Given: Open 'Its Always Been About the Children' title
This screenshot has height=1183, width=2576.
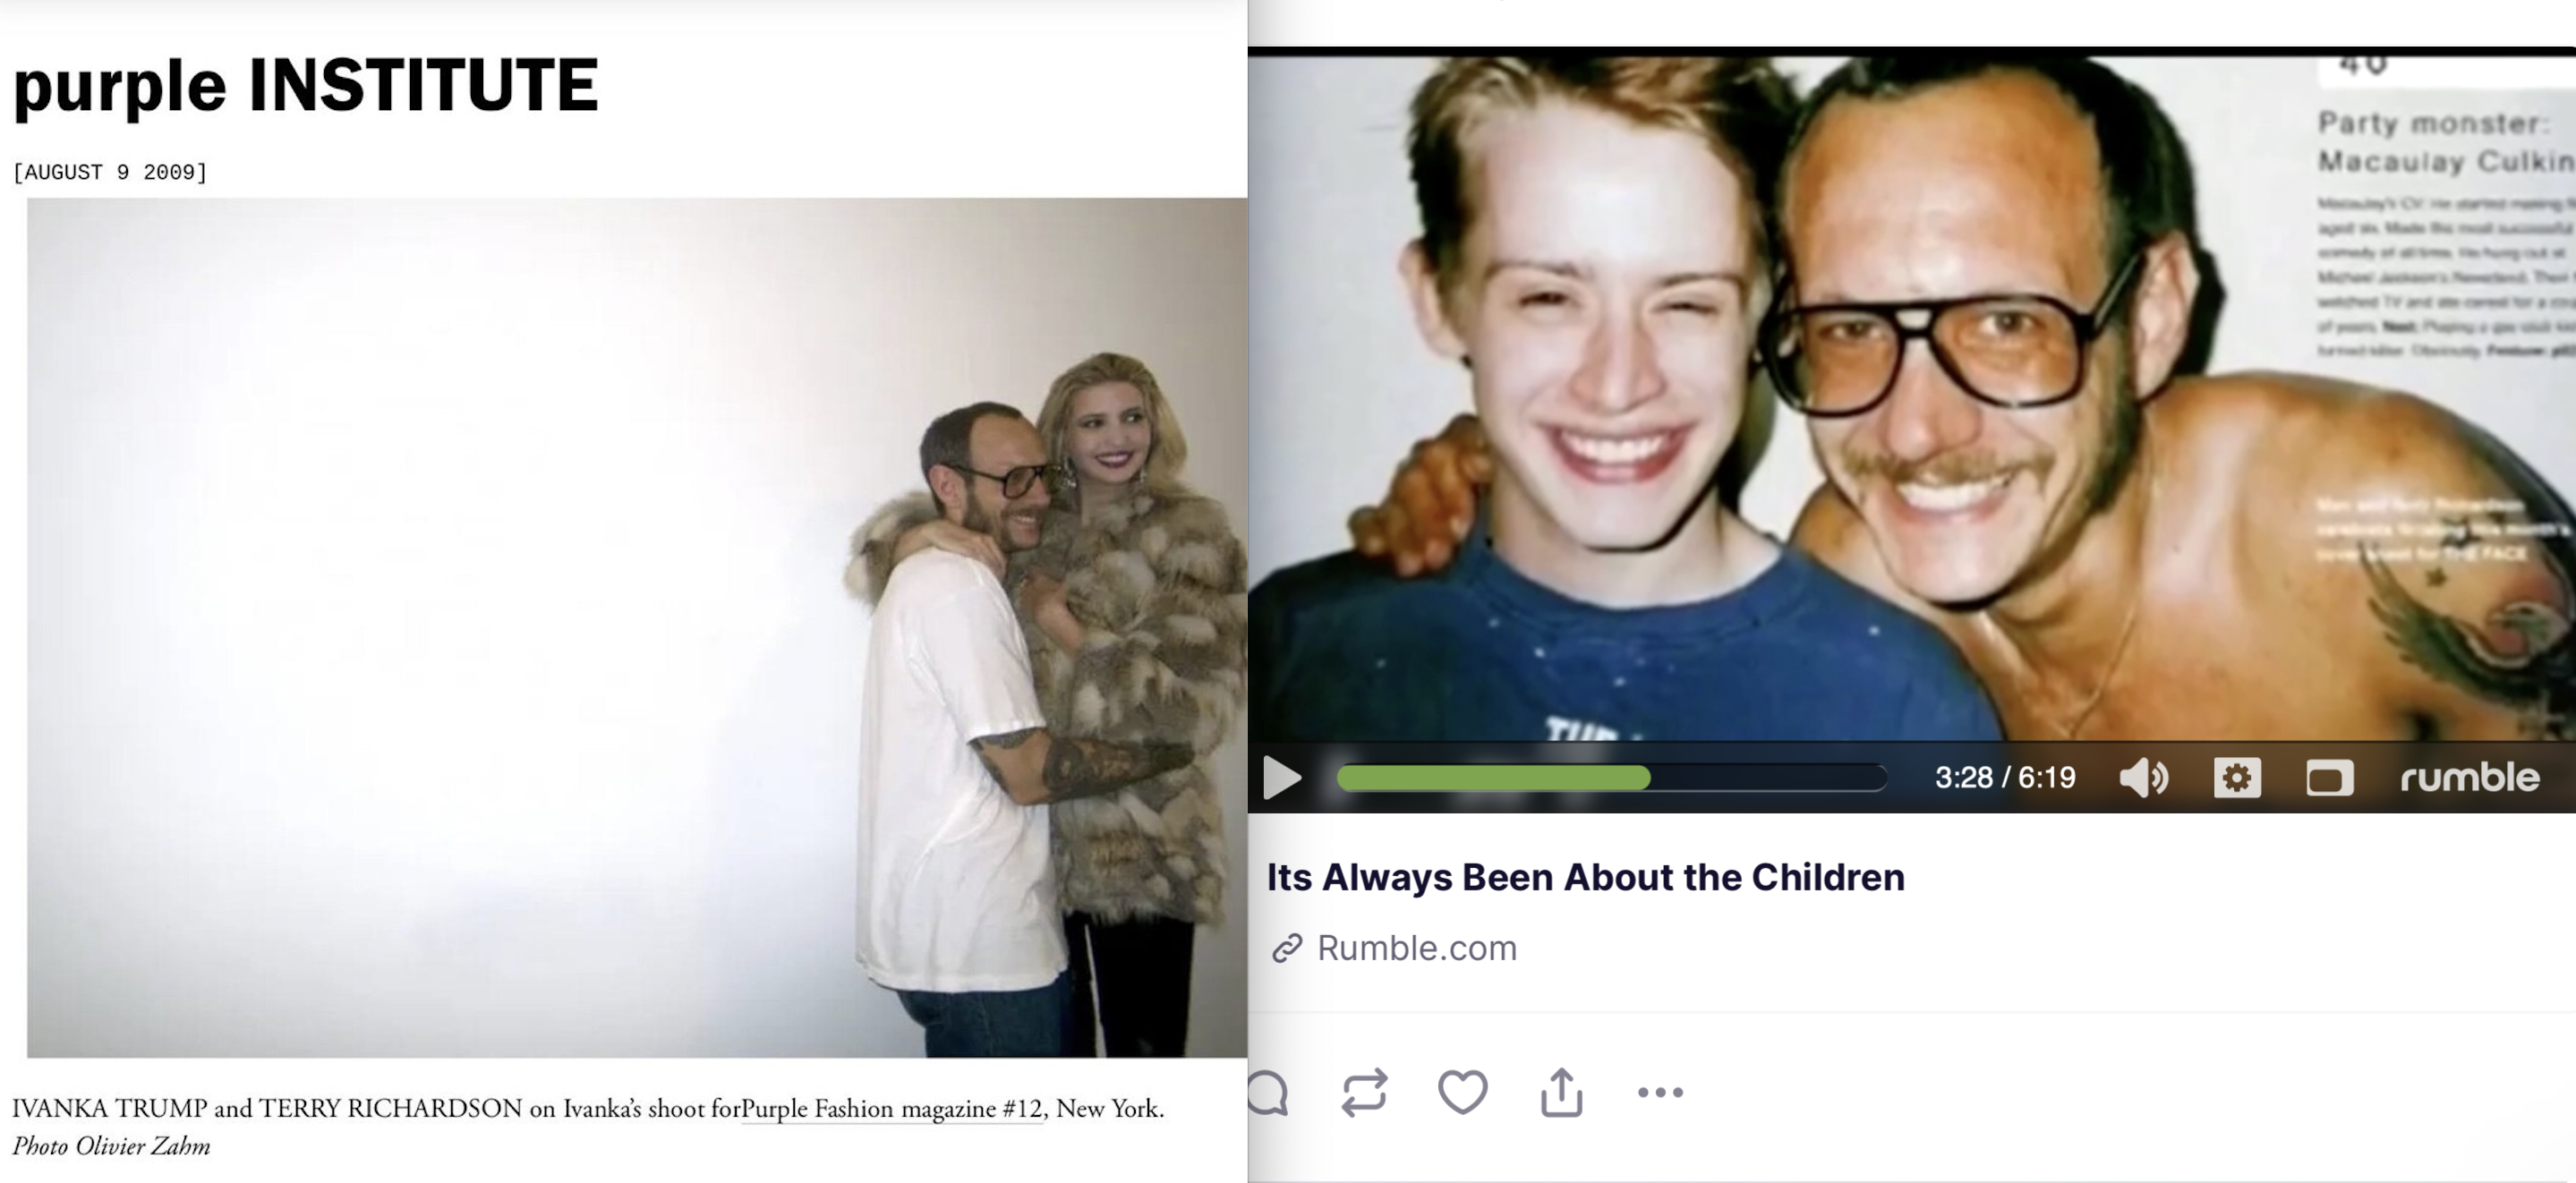Looking at the screenshot, I should 1585,877.
